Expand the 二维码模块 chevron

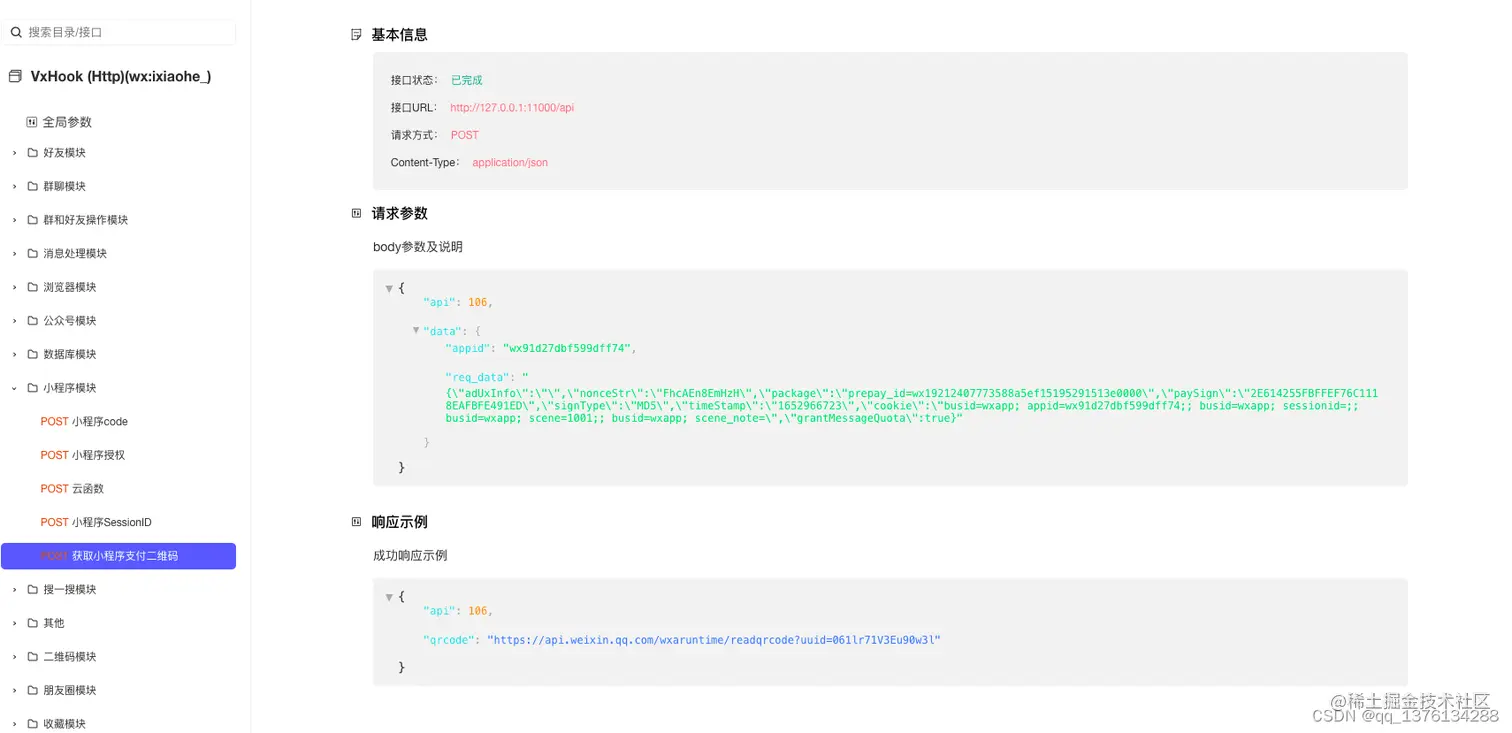[15, 657]
